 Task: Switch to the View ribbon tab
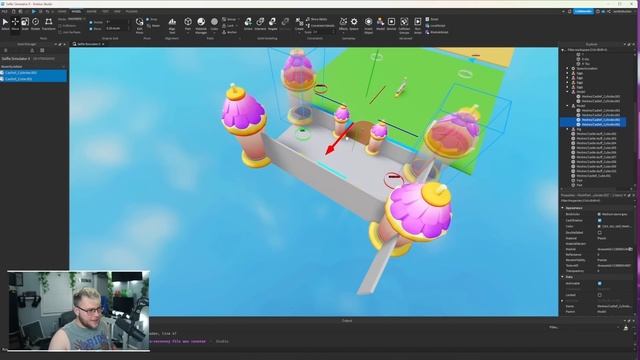(117, 11)
